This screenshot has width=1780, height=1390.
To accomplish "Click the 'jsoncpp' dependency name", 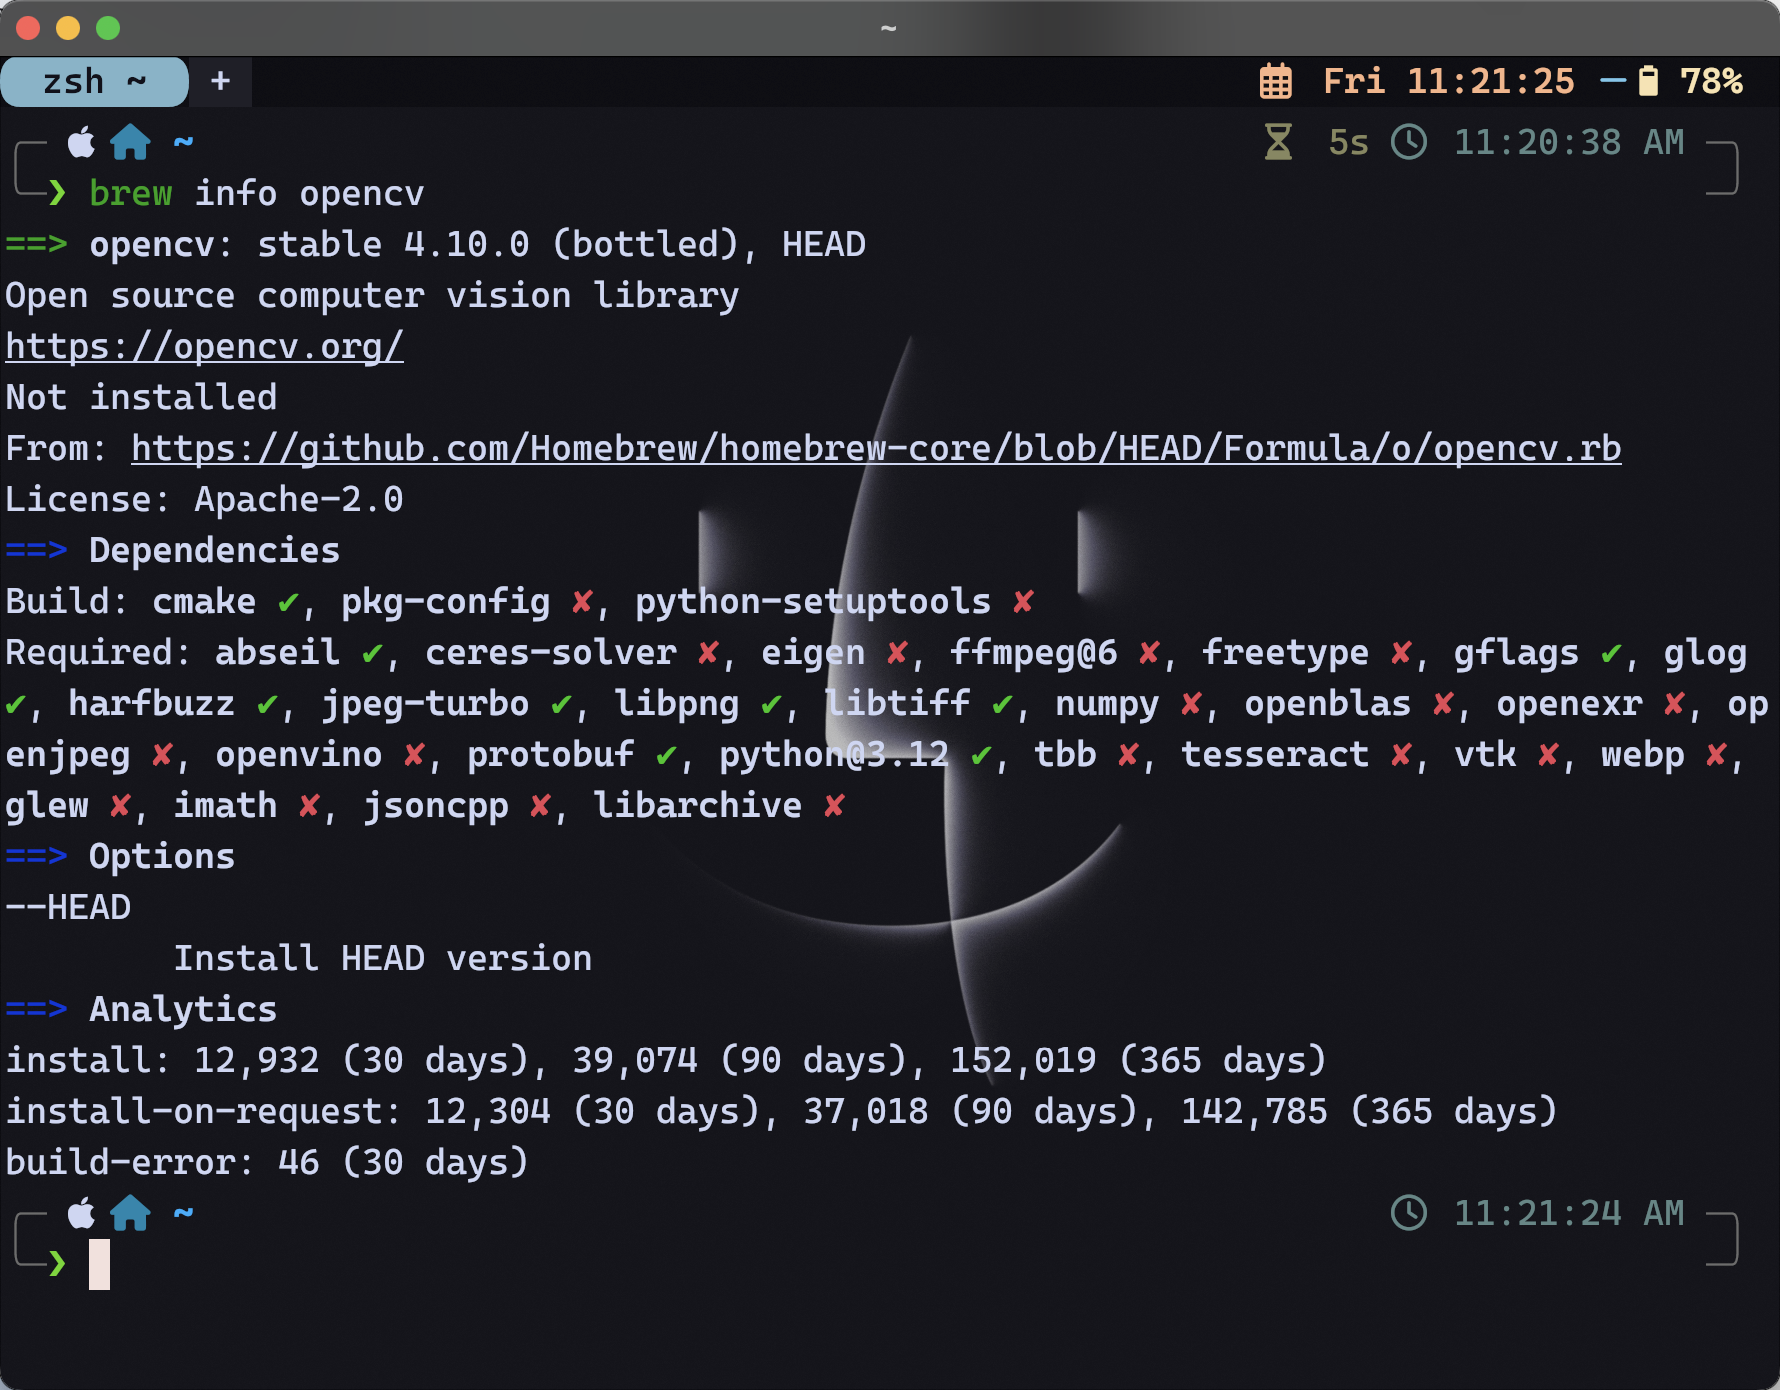I will (x=435, y=806).
